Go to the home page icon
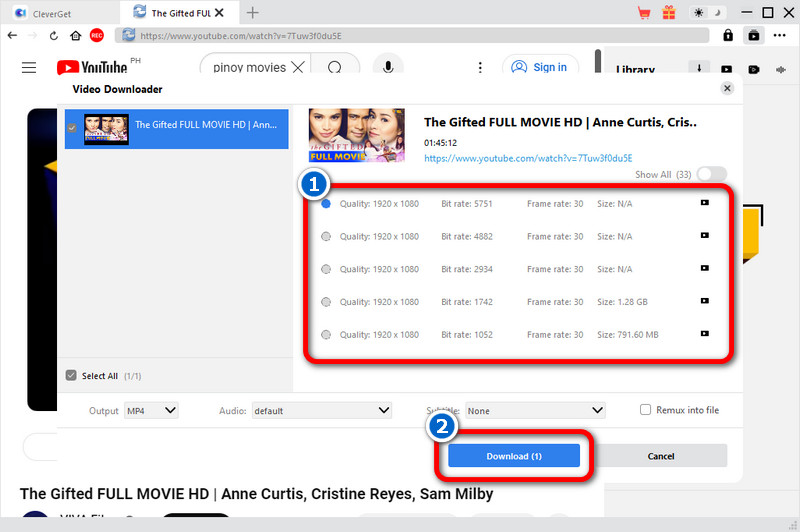Image resolution: width=800 pixels, height=532 pixels. (76, 36)
